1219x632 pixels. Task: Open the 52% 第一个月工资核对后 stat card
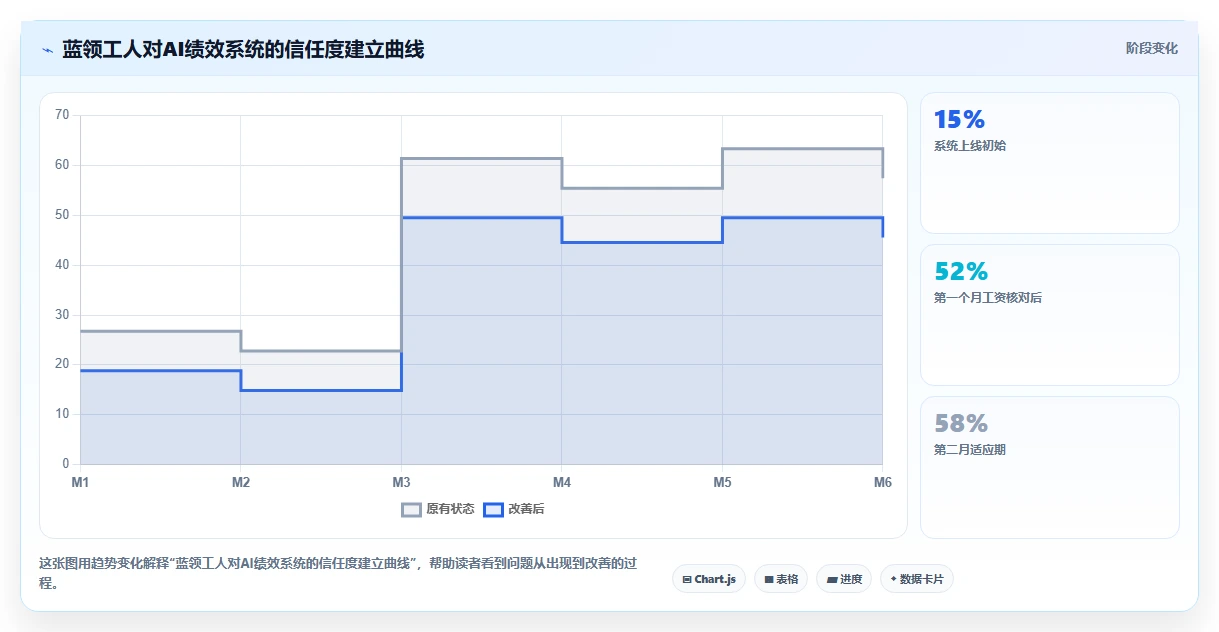pos(1050,315)
